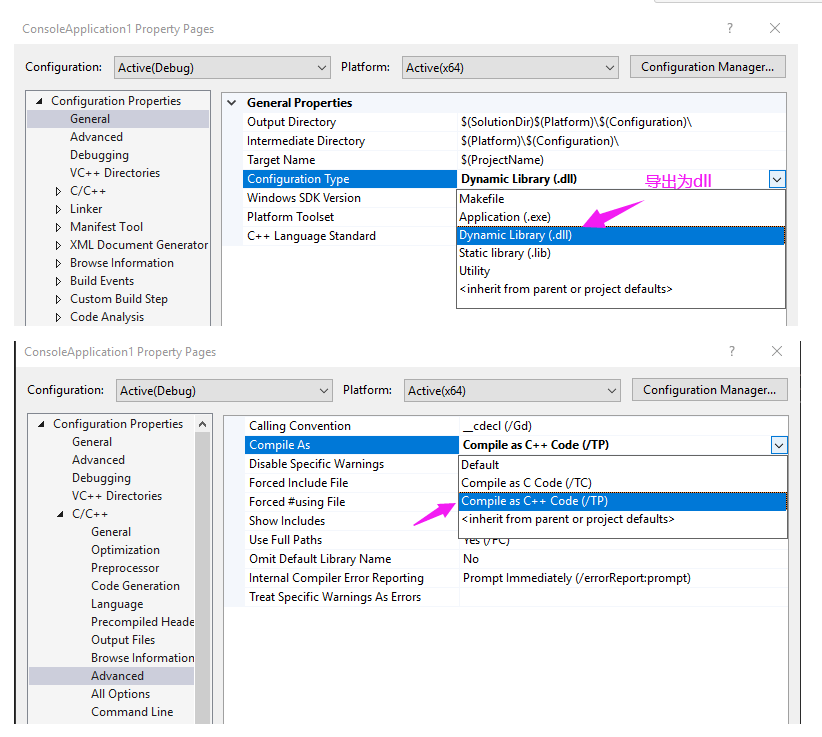Click the Compile As dropdown arrow
Image resolution: width=822 pixels, height=737 pixels.
[779, 445]
